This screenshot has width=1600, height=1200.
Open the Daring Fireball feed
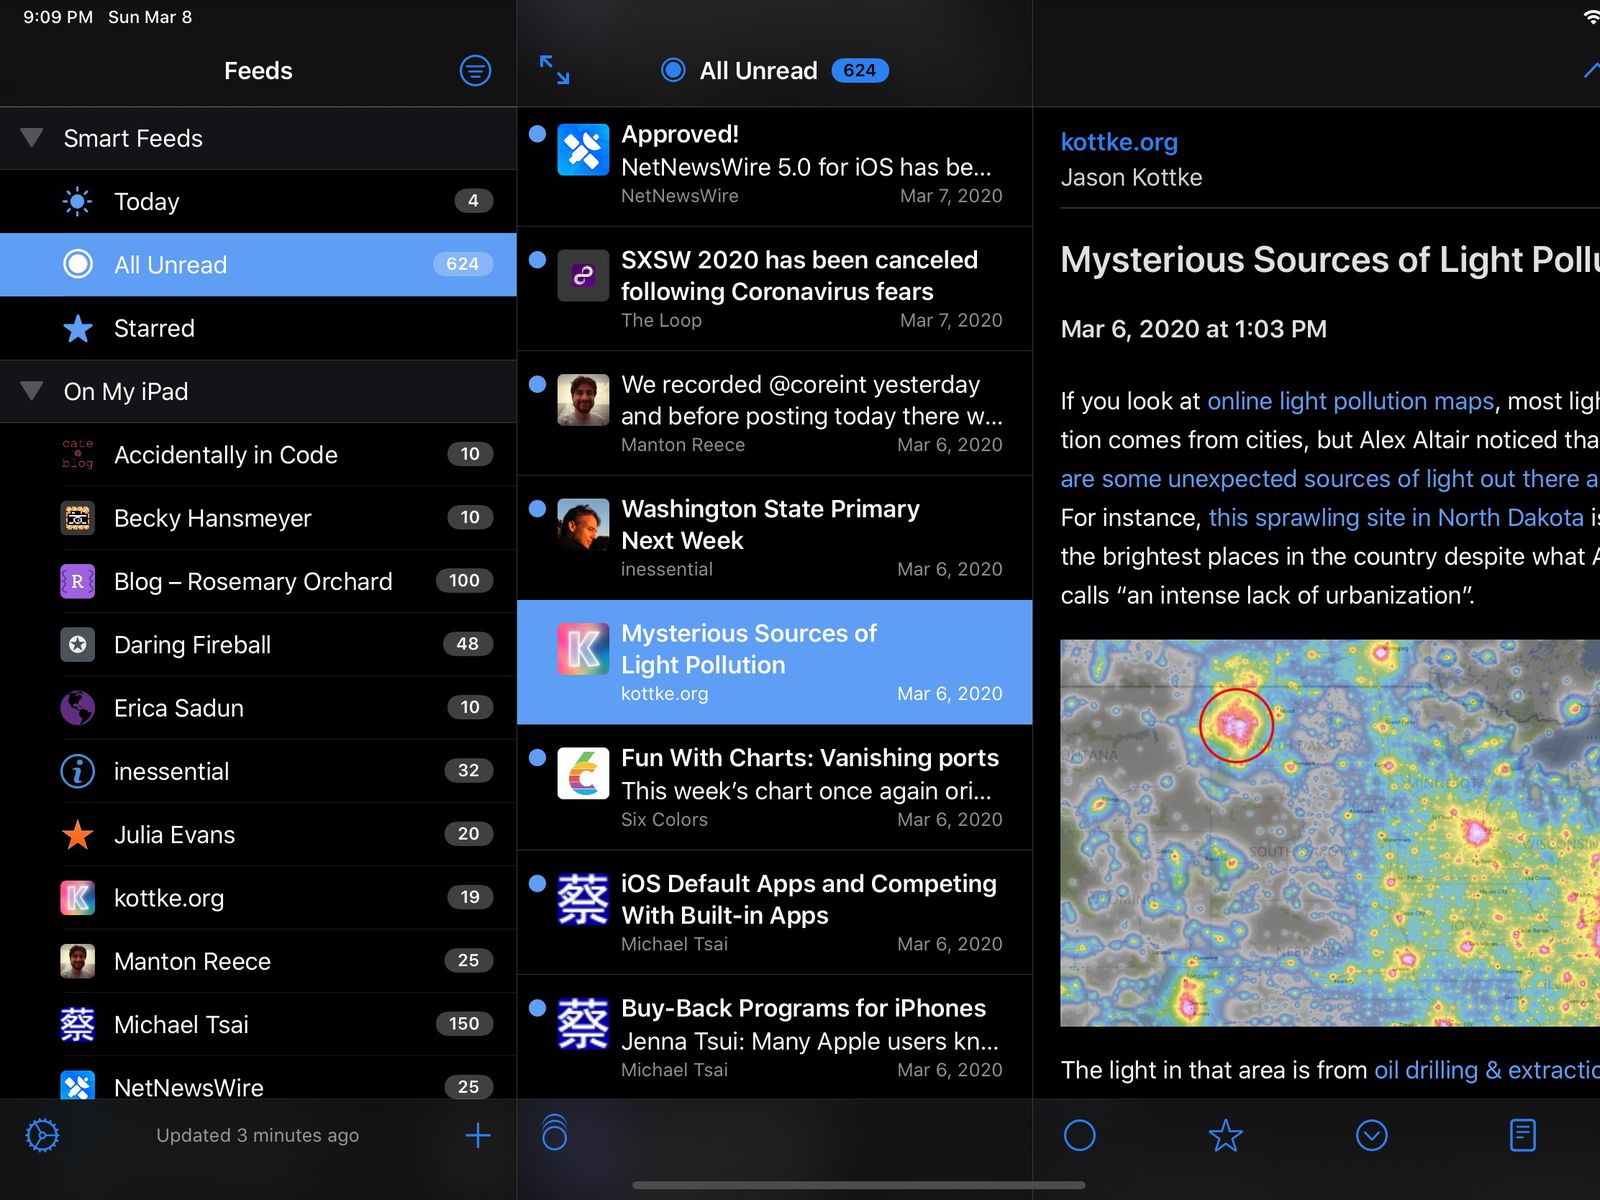tap(258, 644)
